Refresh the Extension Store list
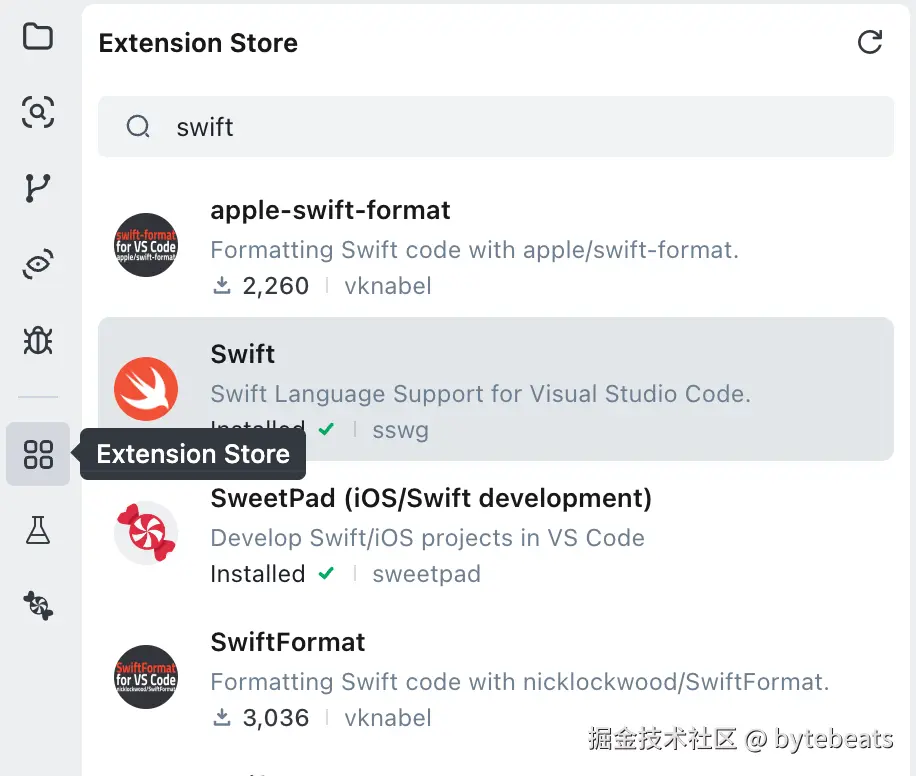This screenshot has height=776, width=916. click(x=869, y=42)
